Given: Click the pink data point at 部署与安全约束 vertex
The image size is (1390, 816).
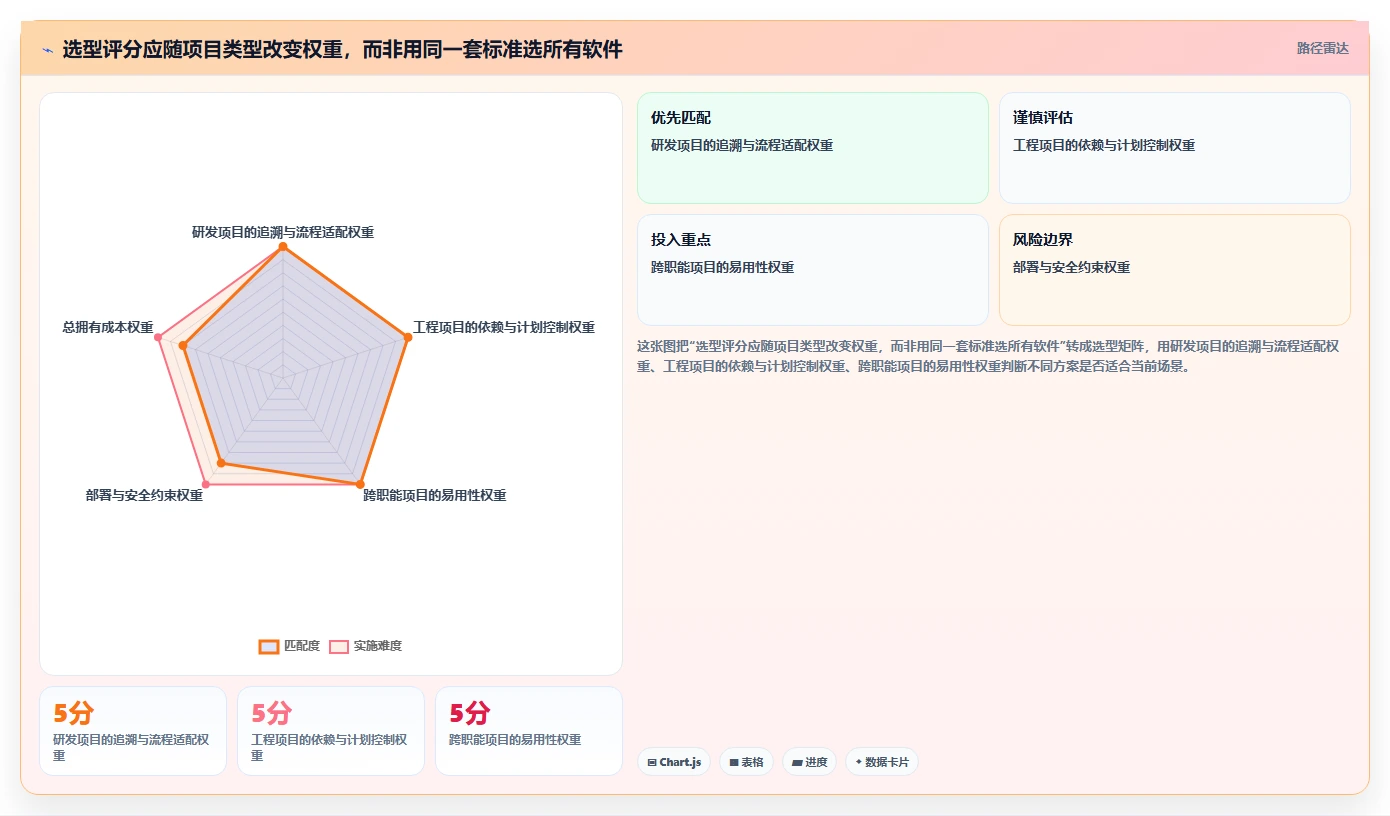Looking at the screenshot, I should tap(206, 485).
